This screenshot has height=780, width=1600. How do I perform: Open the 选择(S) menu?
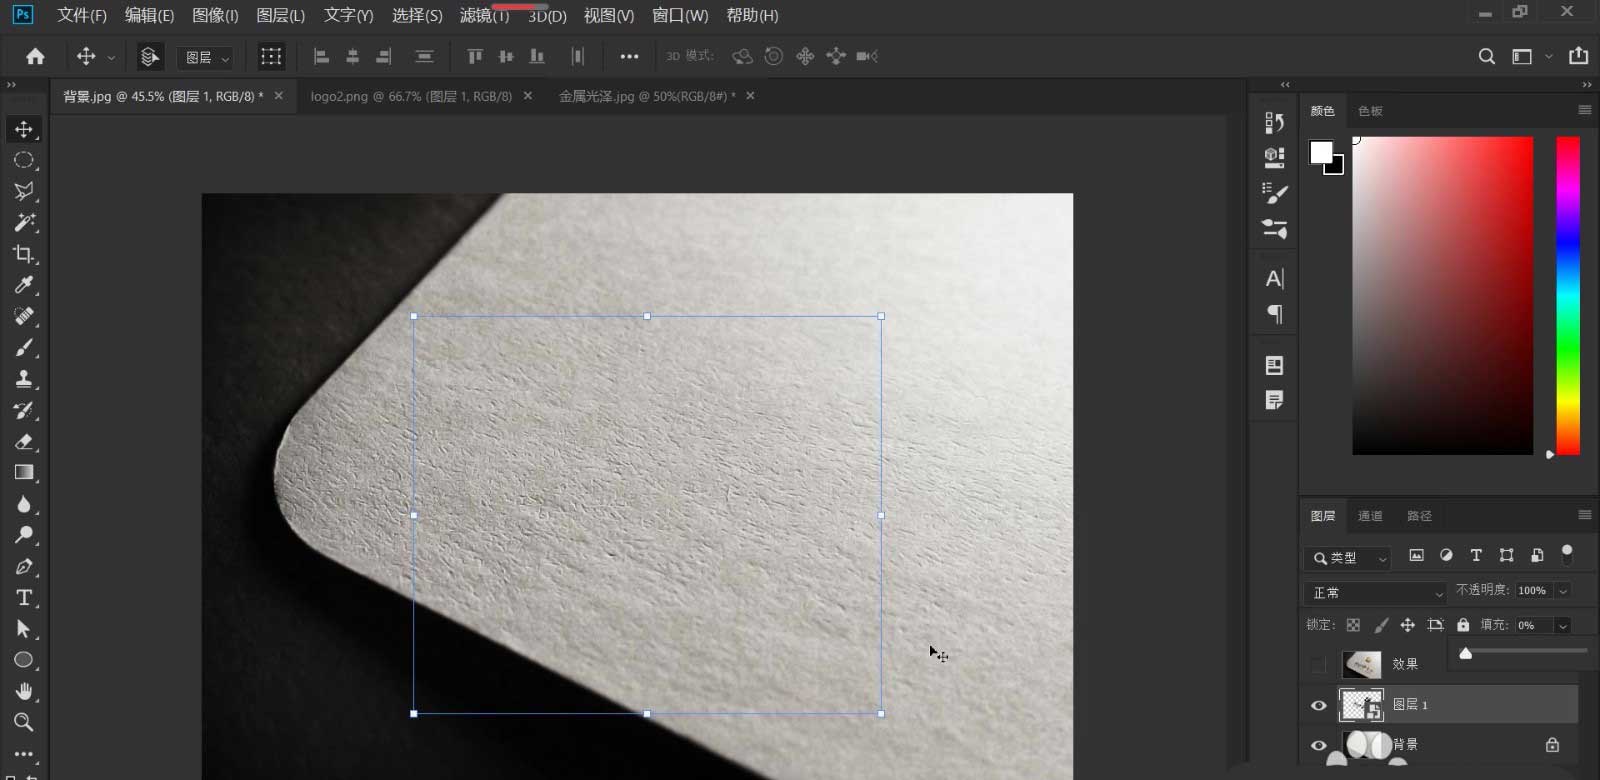click(417, 16)
